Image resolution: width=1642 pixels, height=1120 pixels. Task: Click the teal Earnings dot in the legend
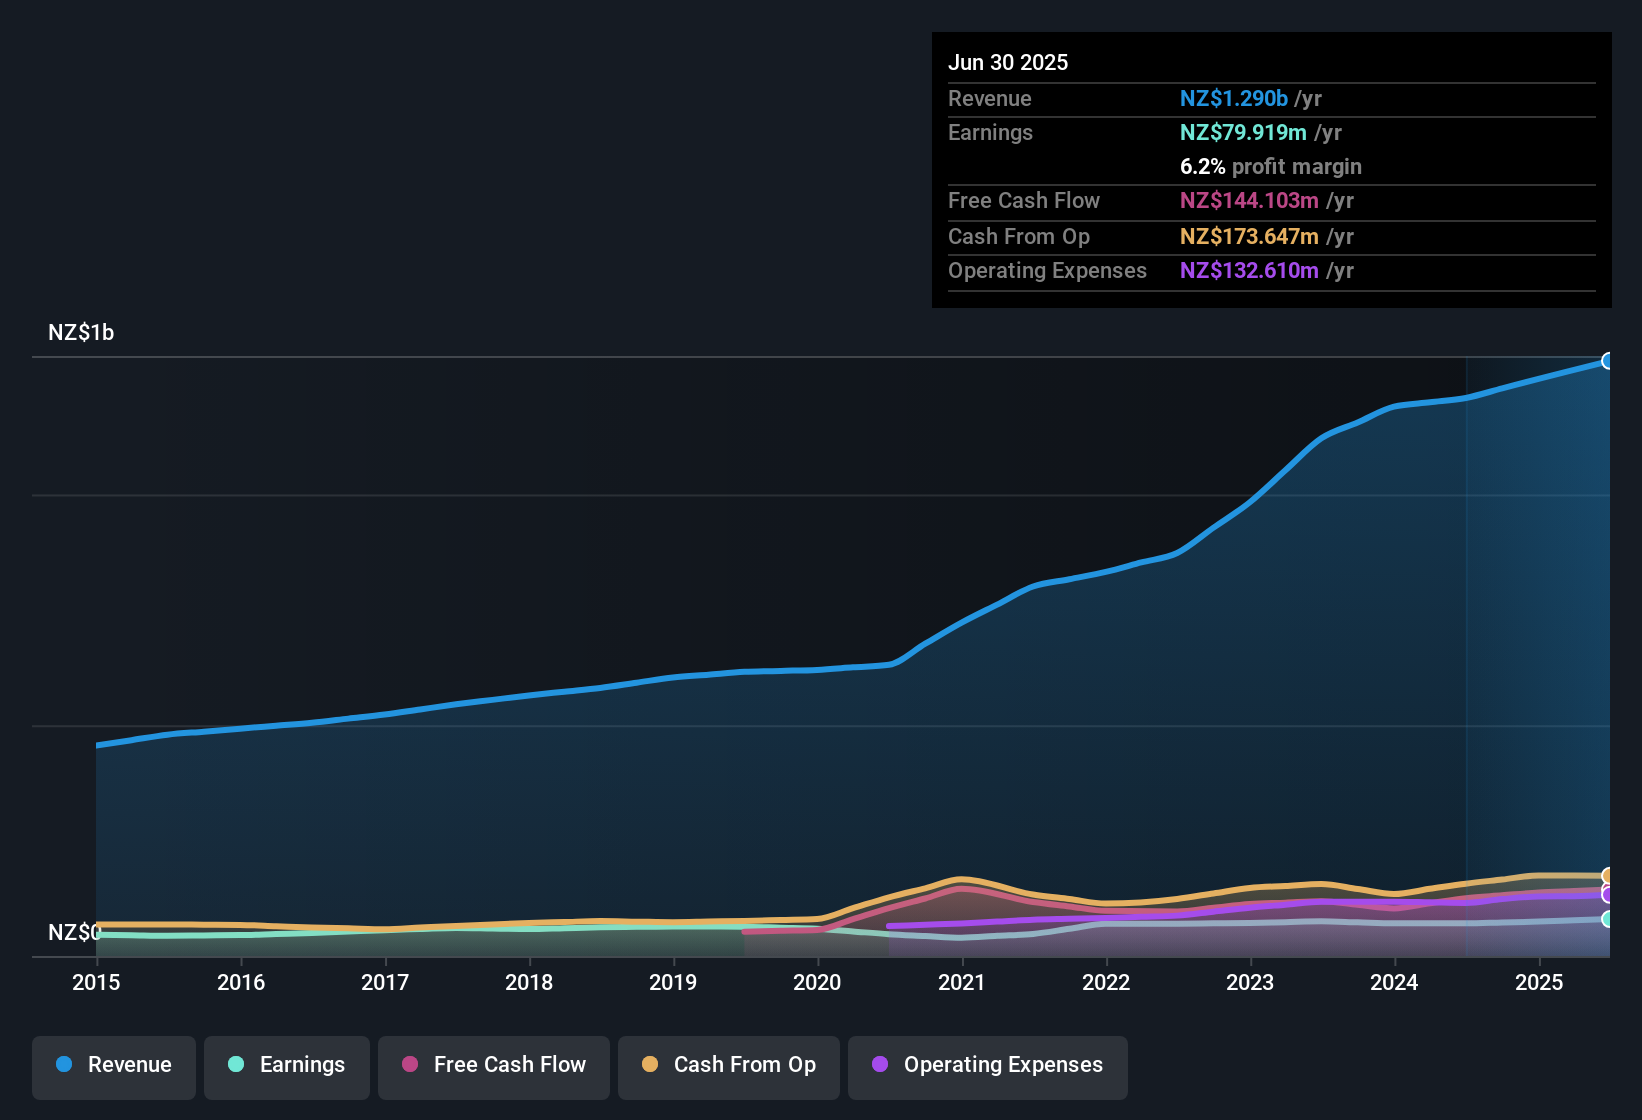click(236, 1065)
